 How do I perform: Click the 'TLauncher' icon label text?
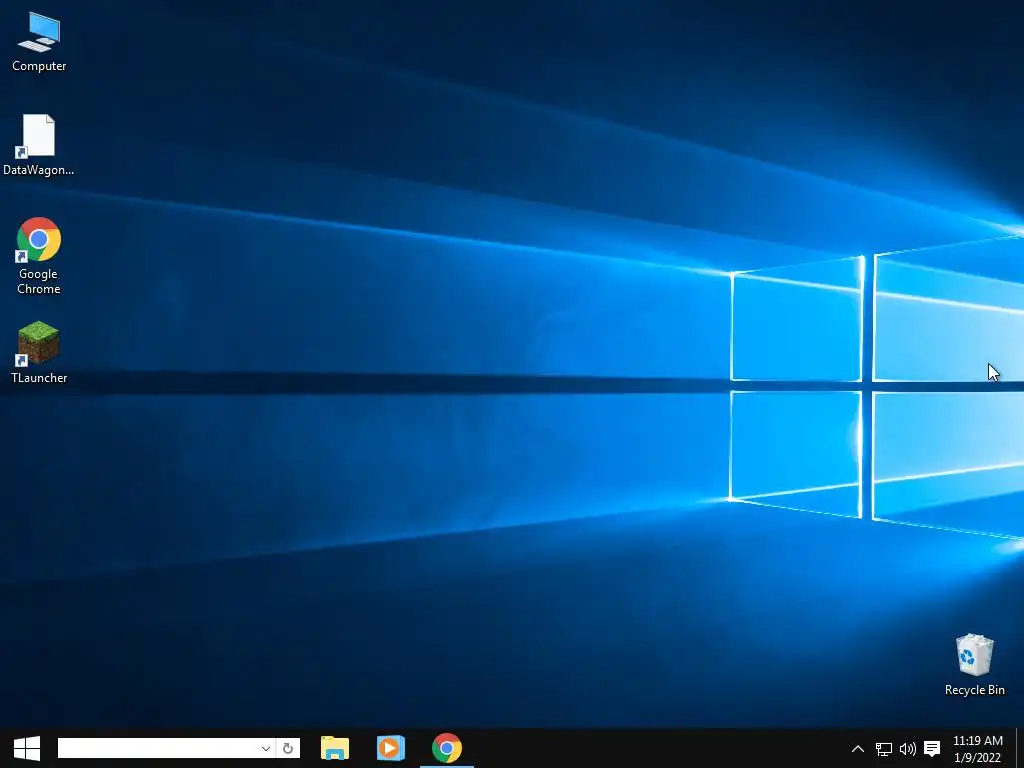[39, 378]
